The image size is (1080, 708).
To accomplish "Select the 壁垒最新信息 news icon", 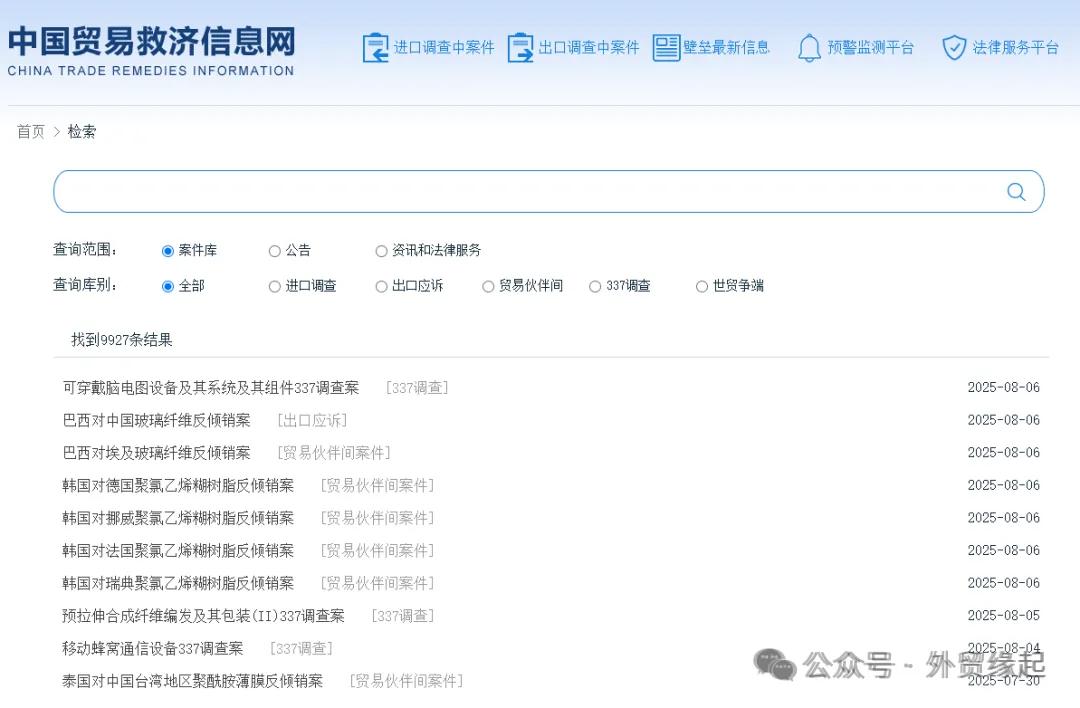I will [x=668, y=46].
